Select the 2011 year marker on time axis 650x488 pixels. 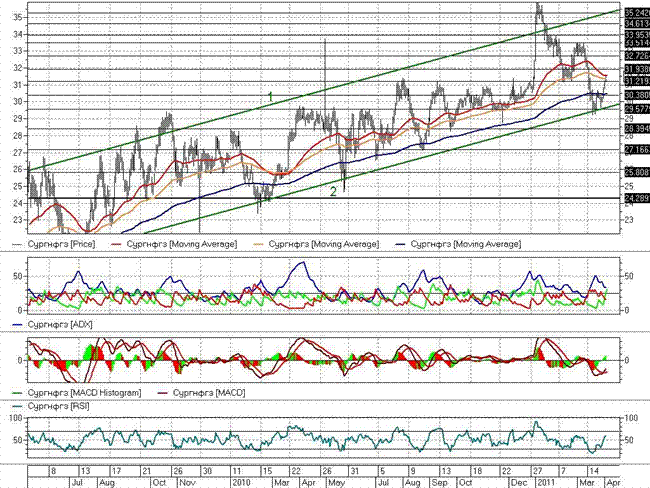tap(540, 481)
